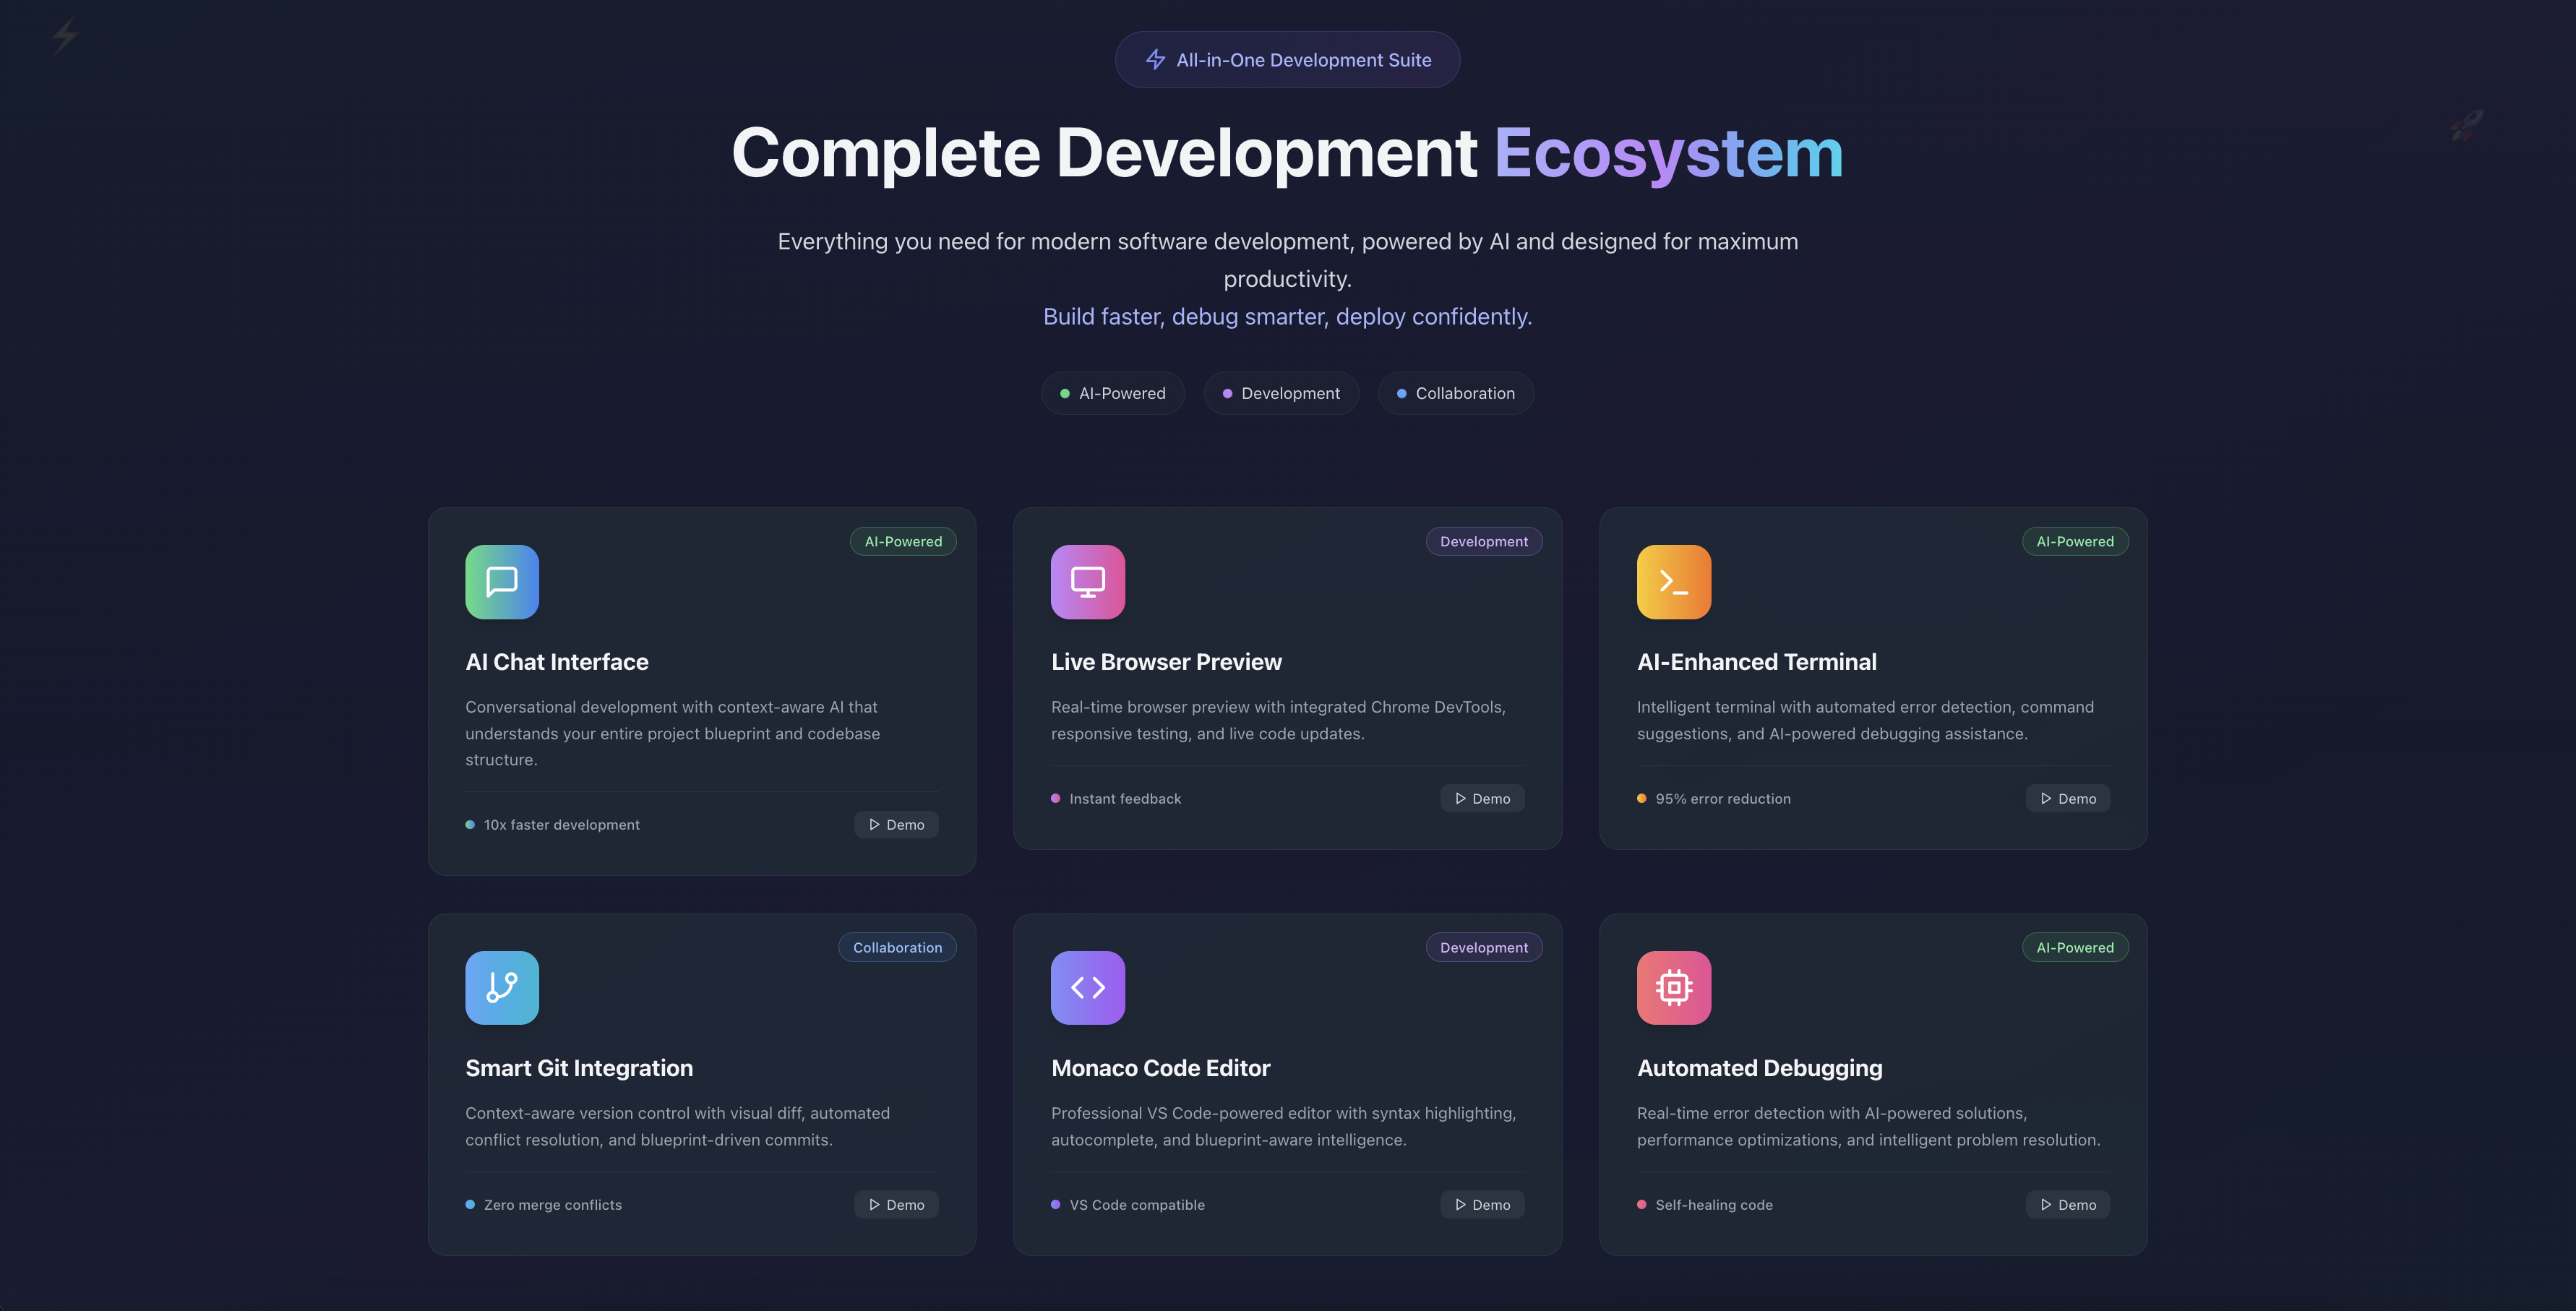Click the All-in-One Development Suite badge
This screenshot has height=1311, width=2576.
(x=1287, y=60)
